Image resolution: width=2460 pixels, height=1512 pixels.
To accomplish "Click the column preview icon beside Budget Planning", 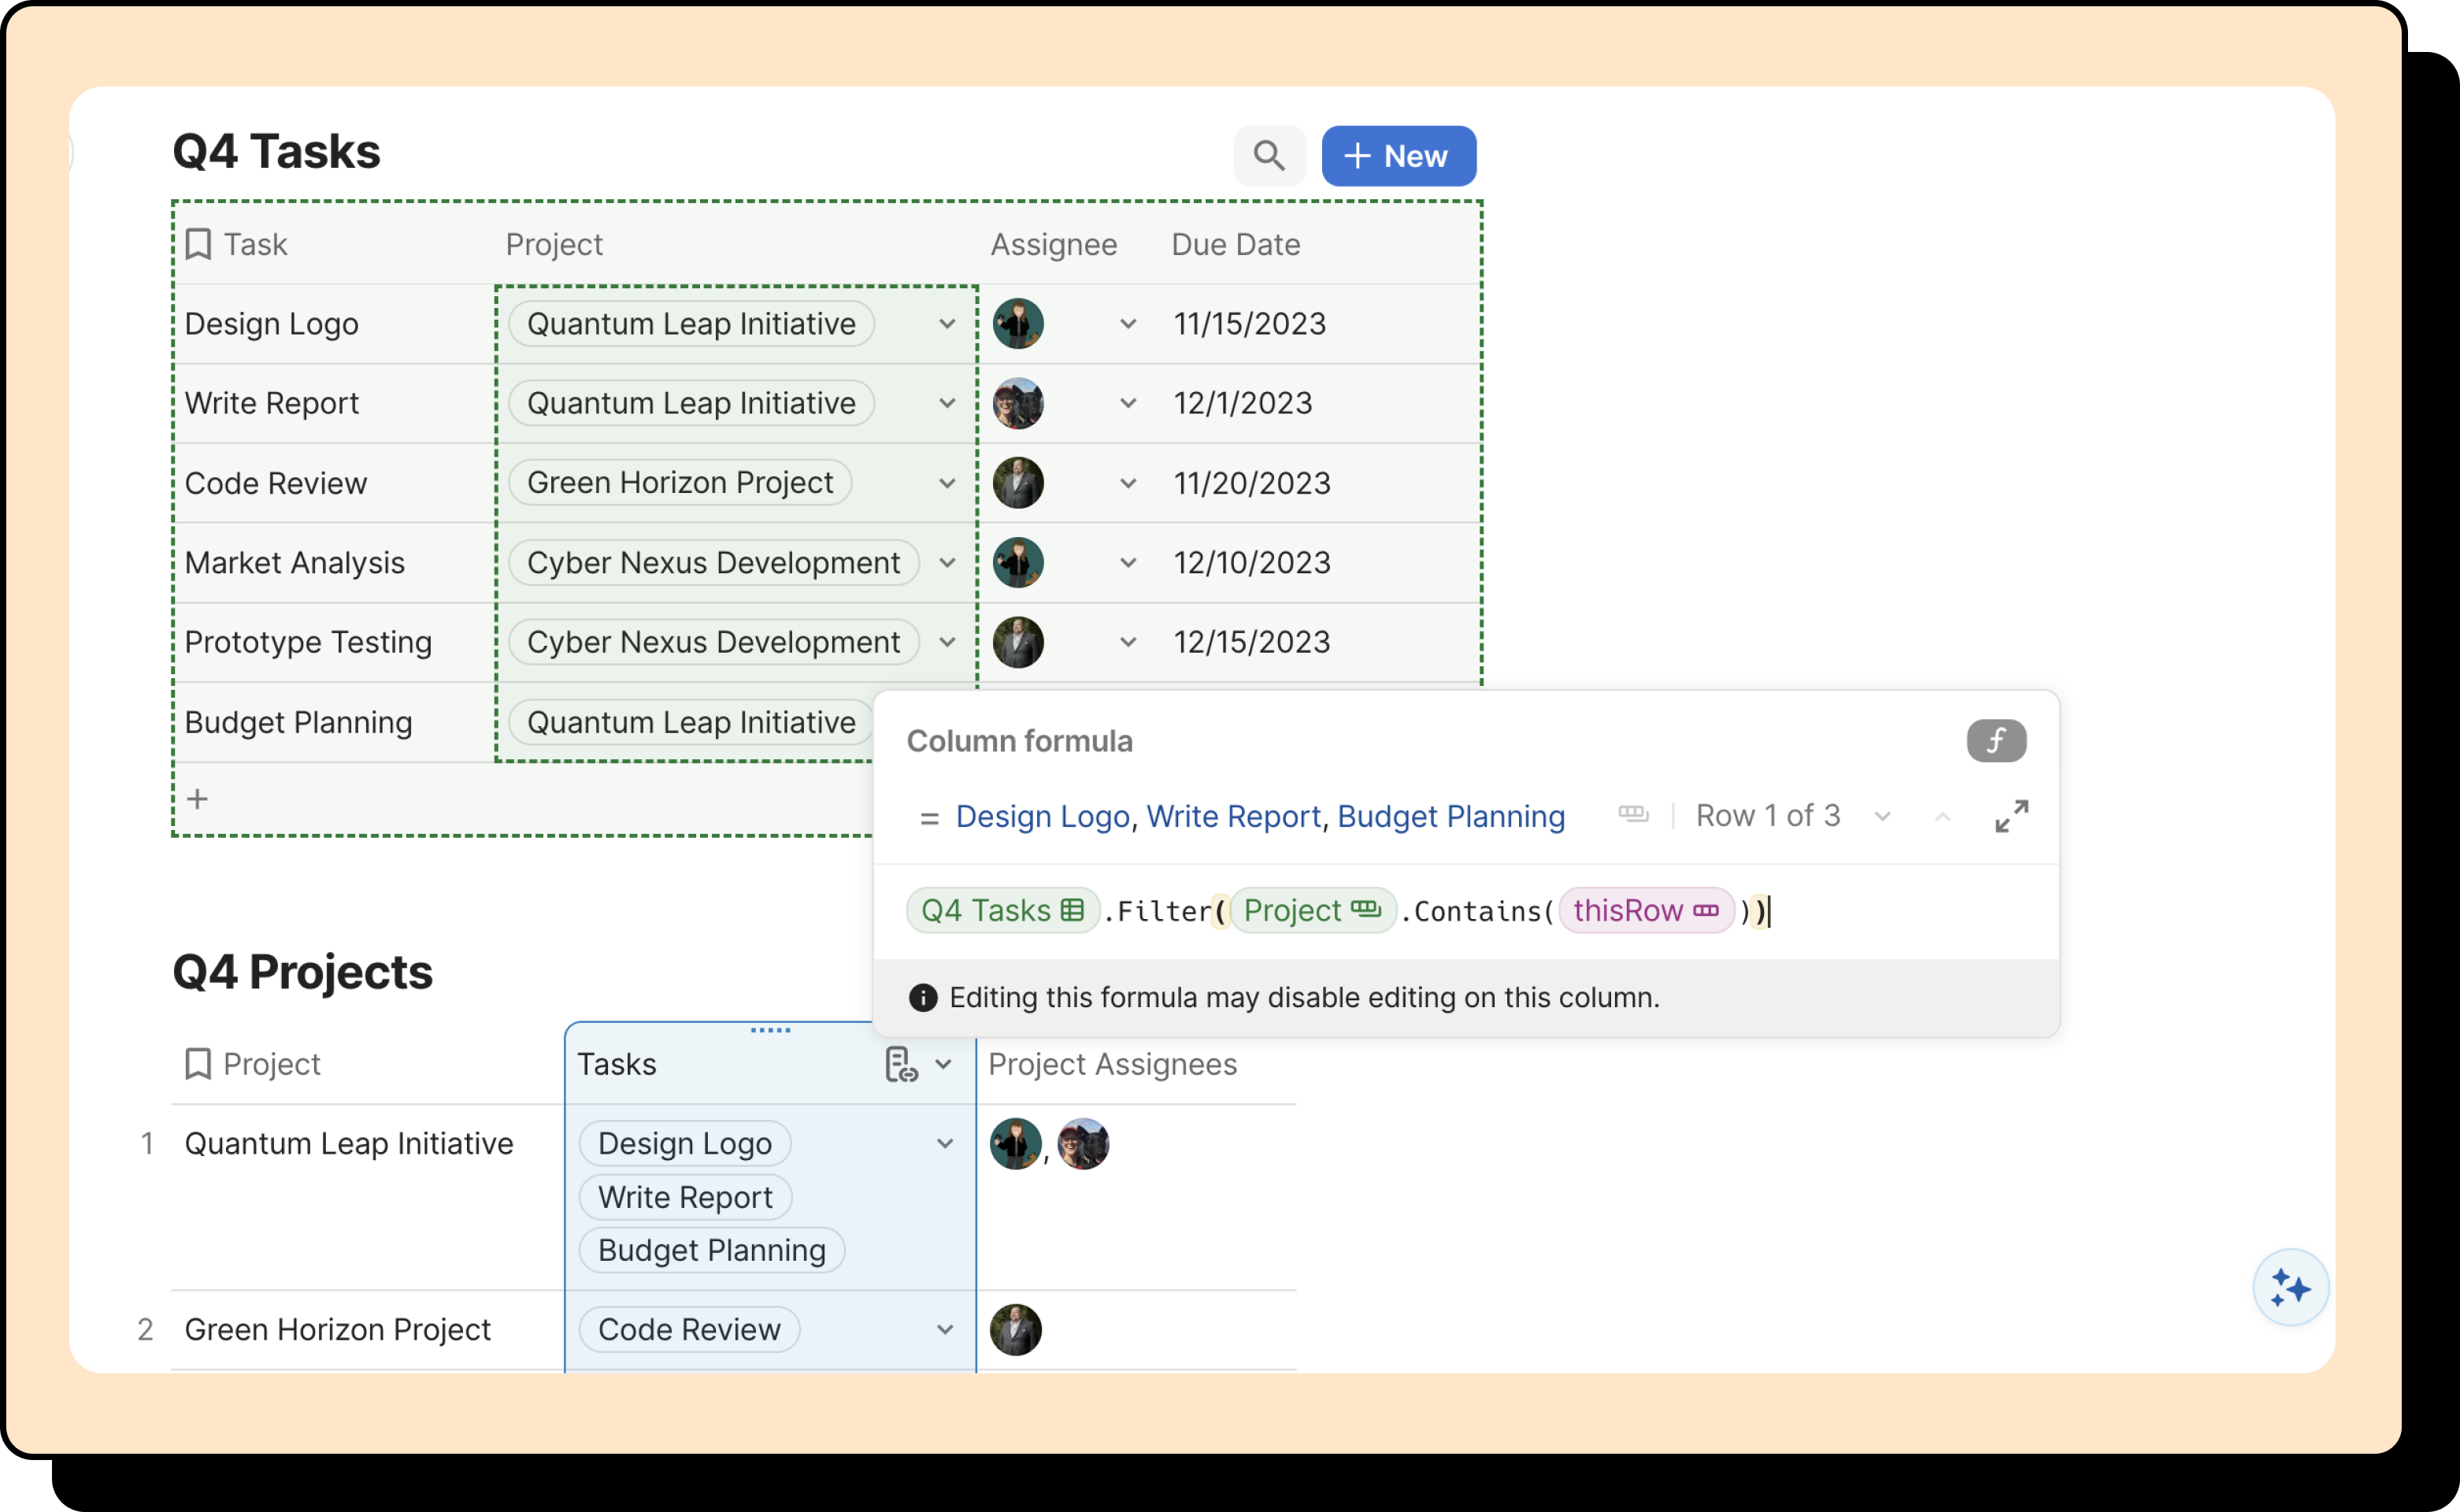I will pyautogui.click(x=1632, y=815).
